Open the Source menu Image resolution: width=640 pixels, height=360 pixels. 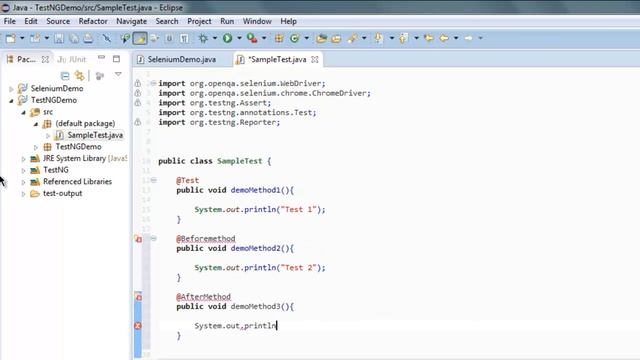(58, 21)
